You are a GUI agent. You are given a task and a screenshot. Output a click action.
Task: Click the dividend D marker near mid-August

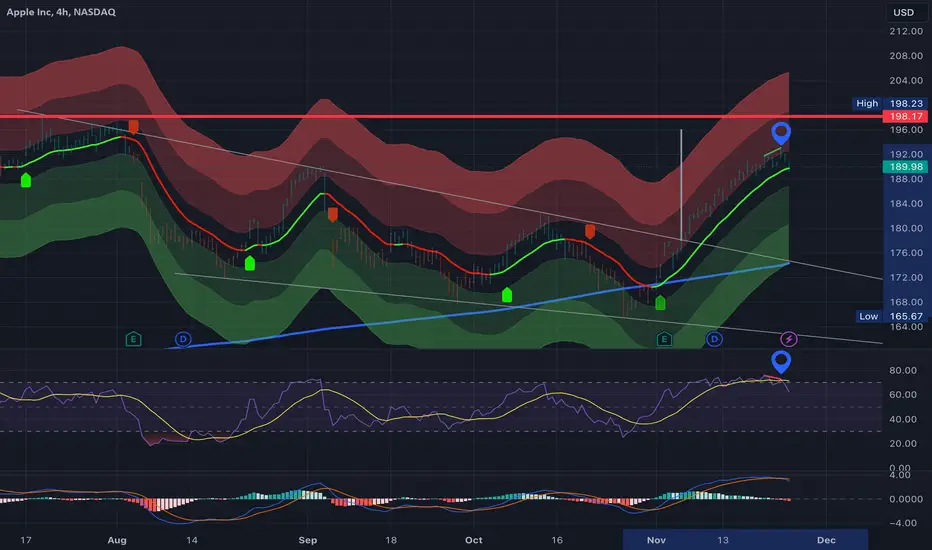[183, 340]
